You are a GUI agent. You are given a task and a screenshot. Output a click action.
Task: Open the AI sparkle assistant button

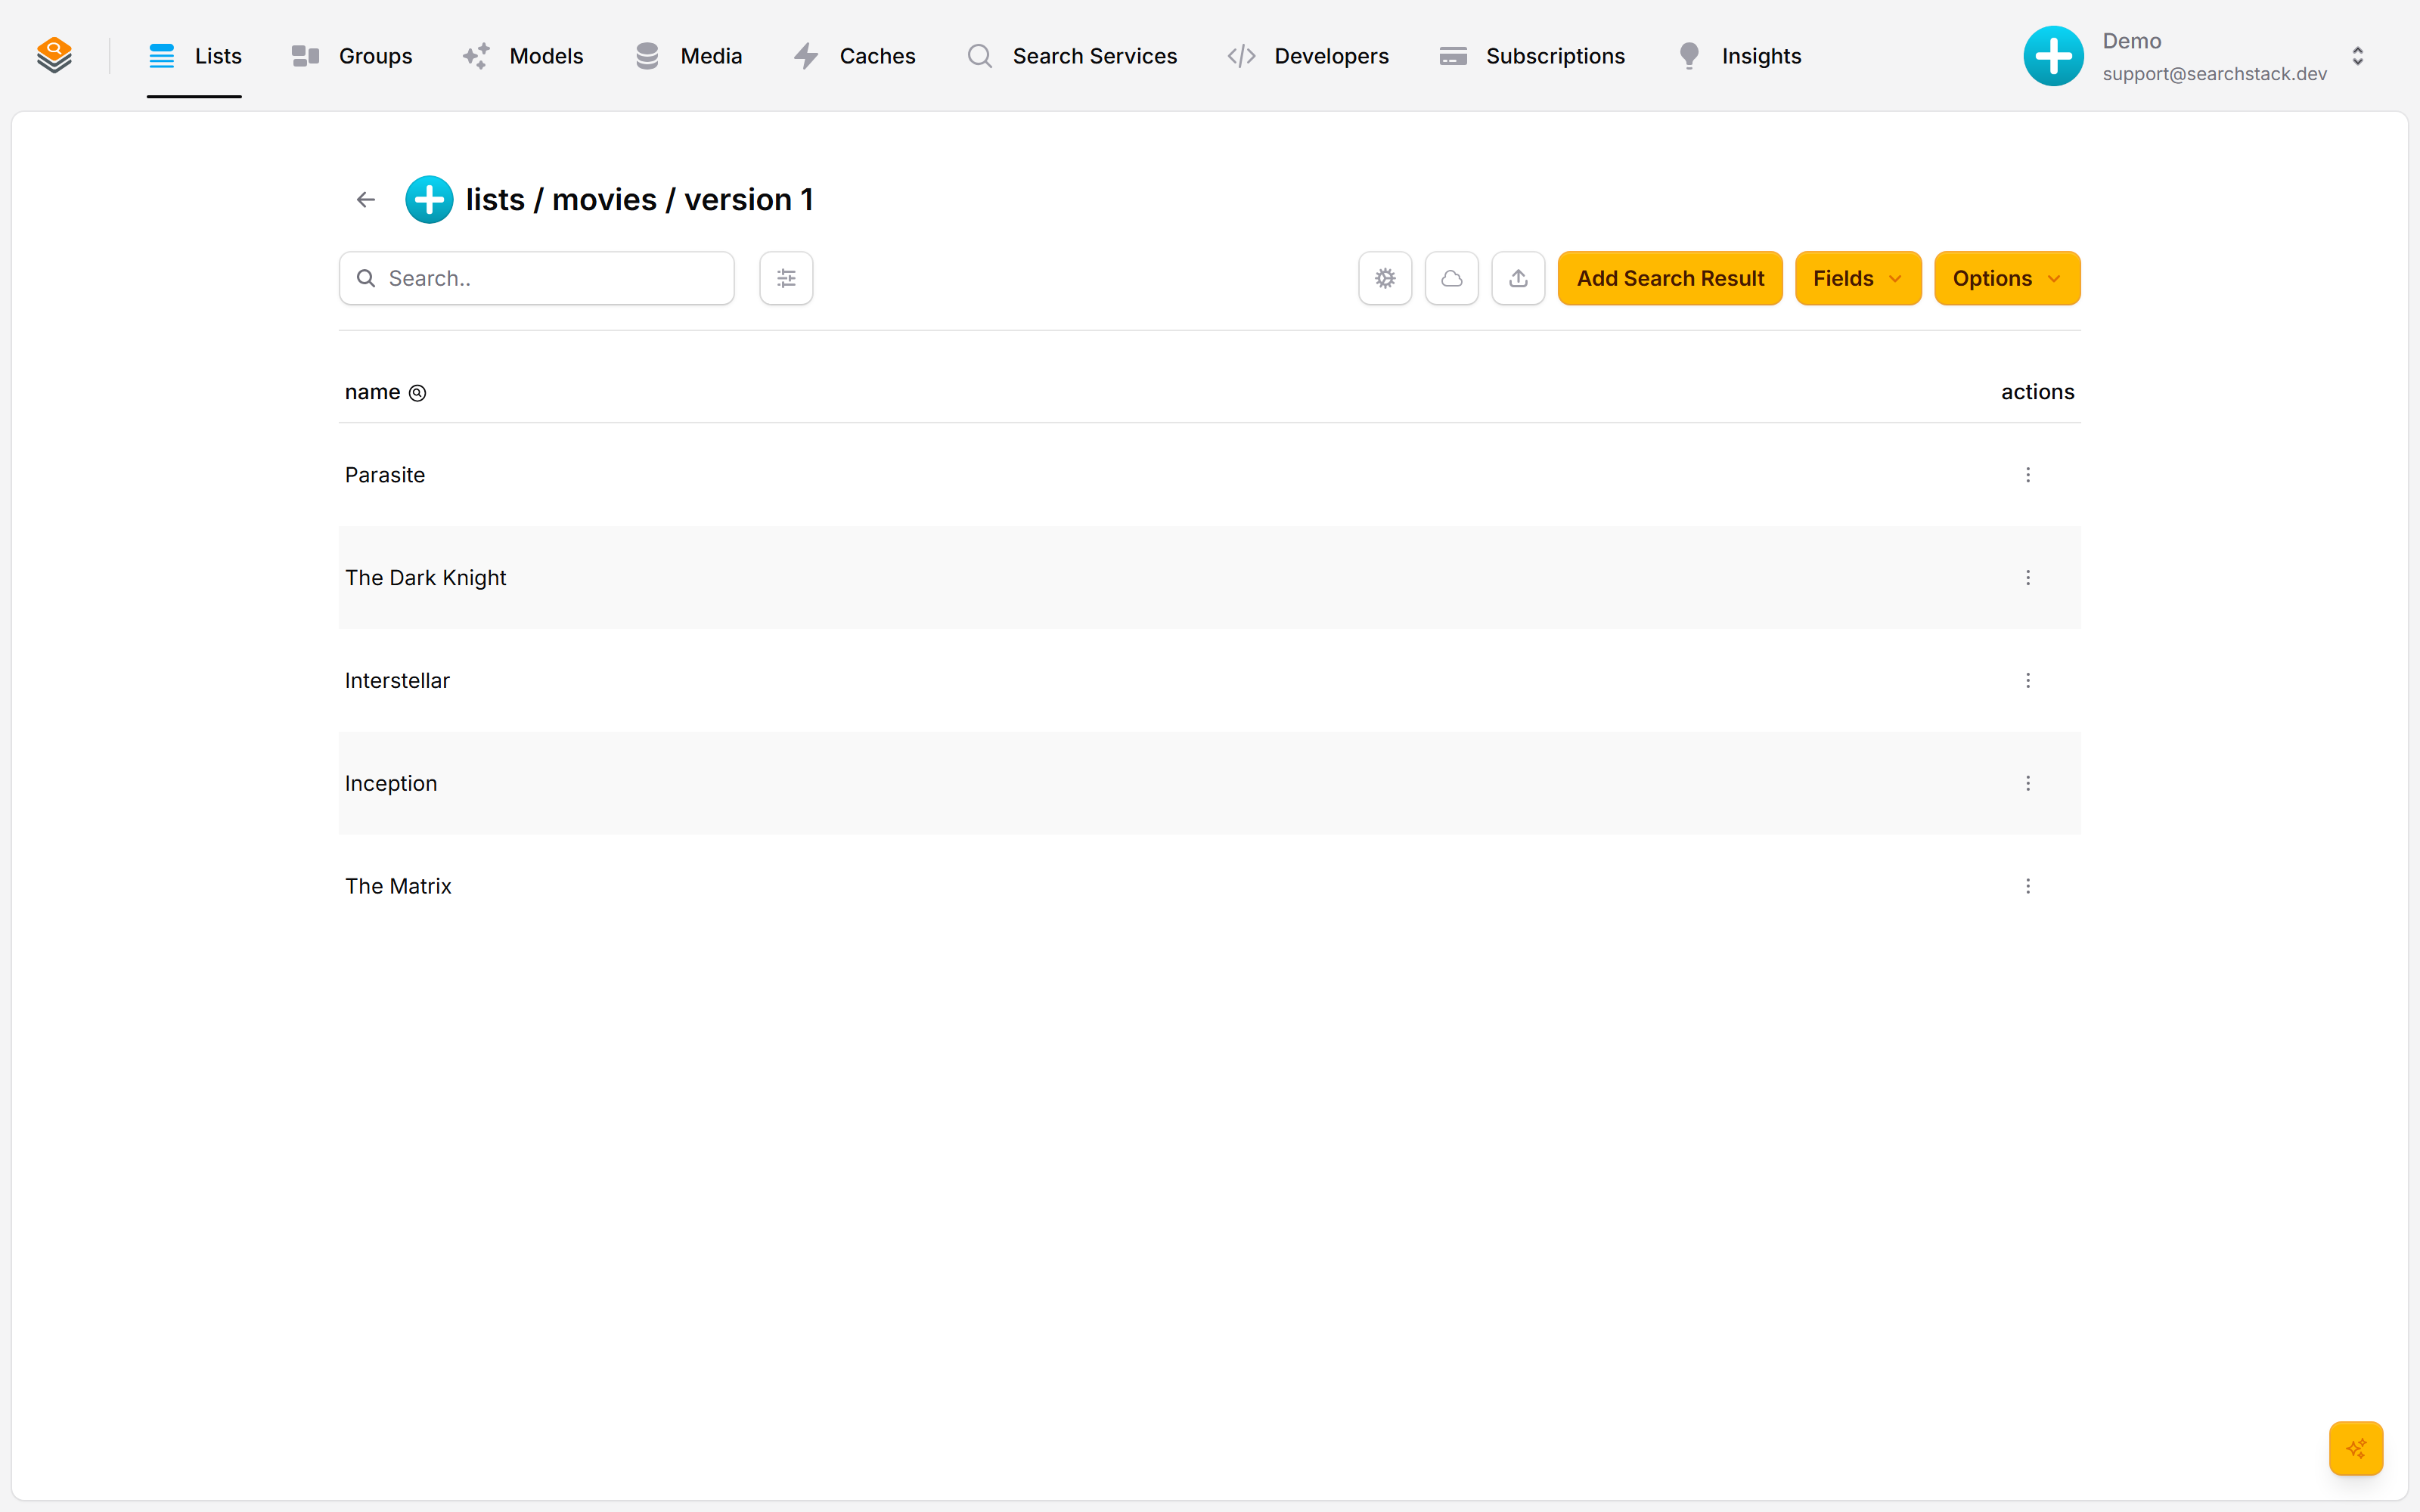click(x=2356, y=1448)
